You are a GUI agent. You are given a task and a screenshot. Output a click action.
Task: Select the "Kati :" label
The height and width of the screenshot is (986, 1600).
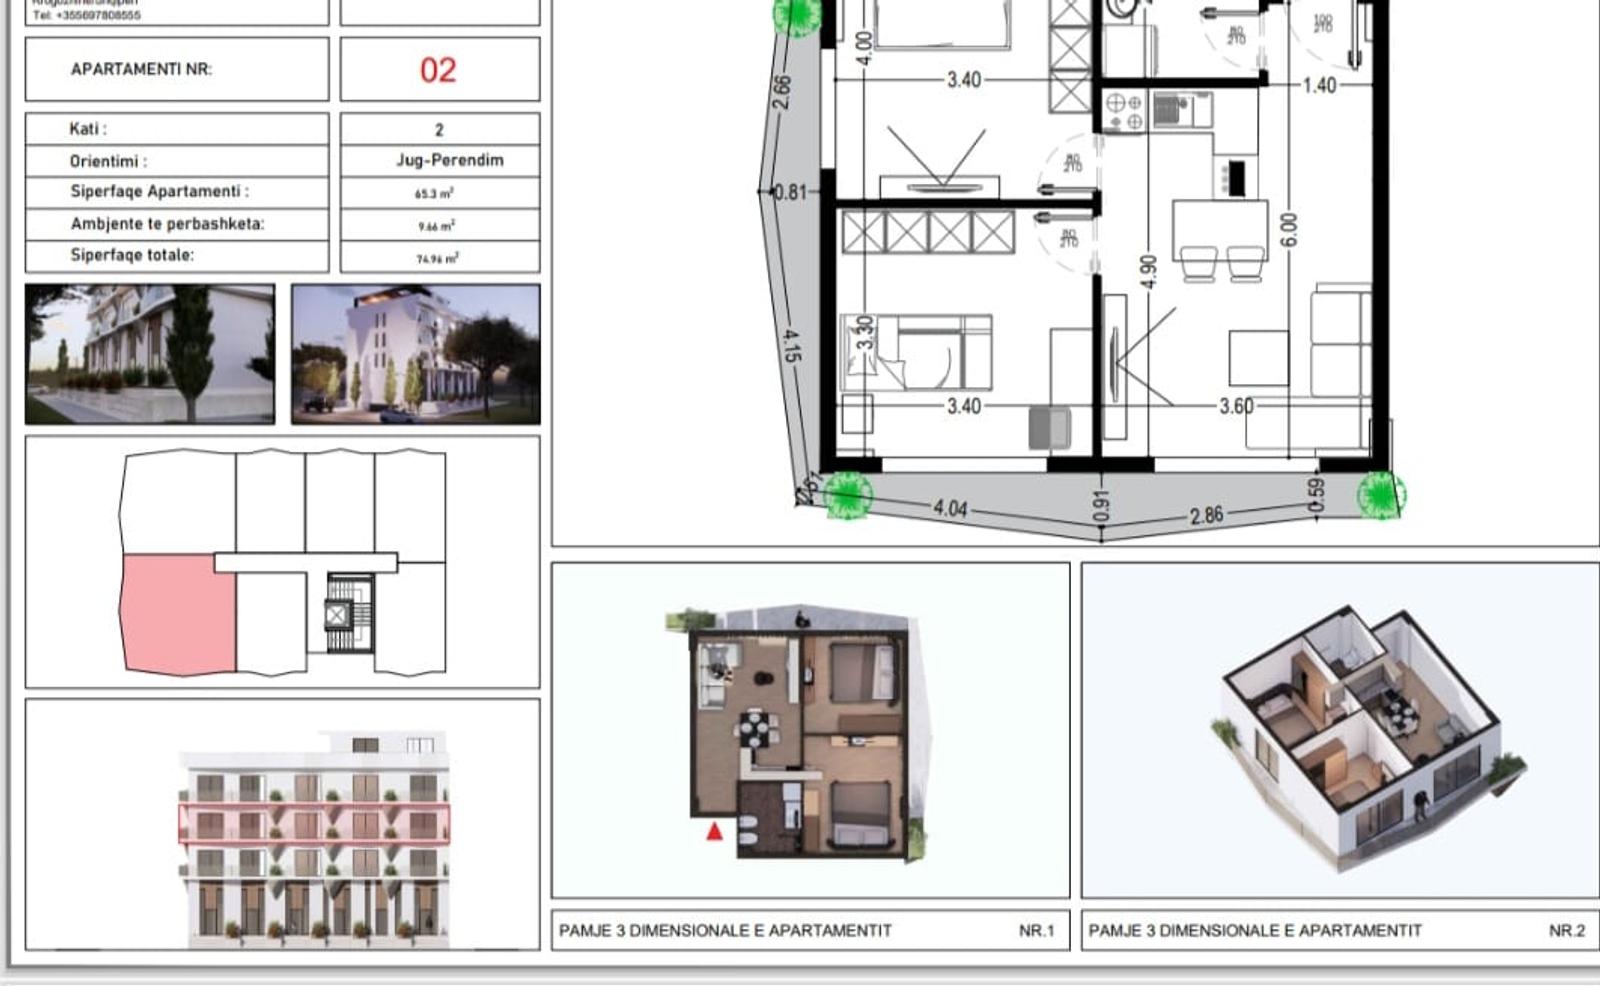(88, 129)
